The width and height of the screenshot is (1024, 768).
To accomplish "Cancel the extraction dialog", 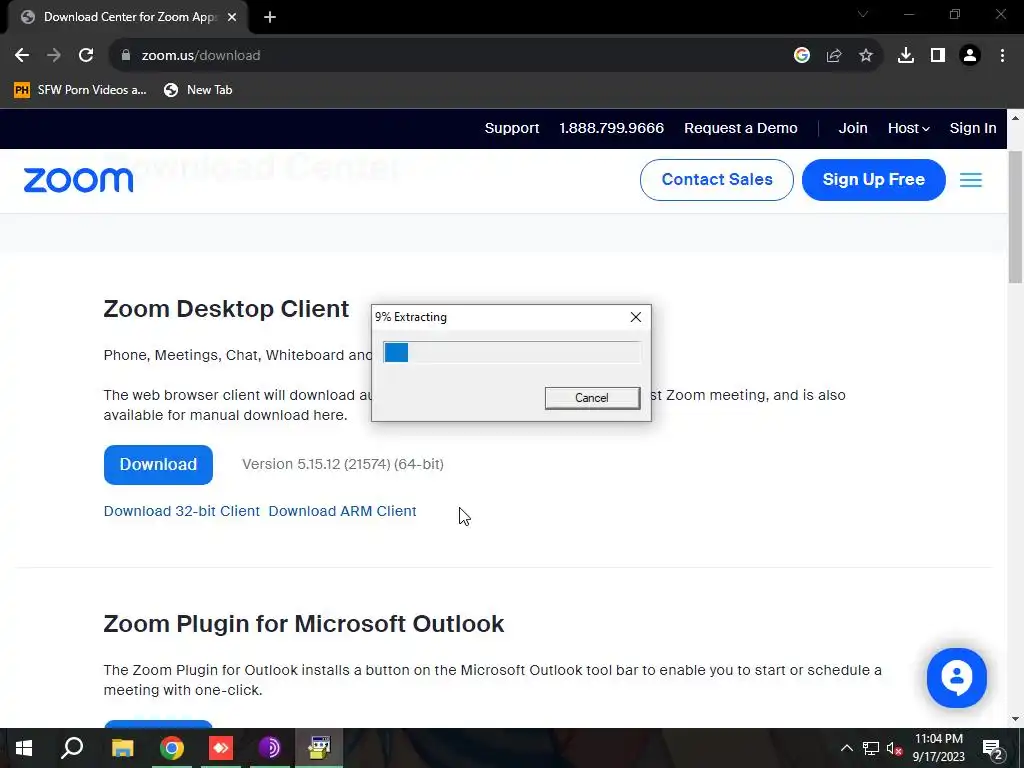I will (x=592, y=398).
